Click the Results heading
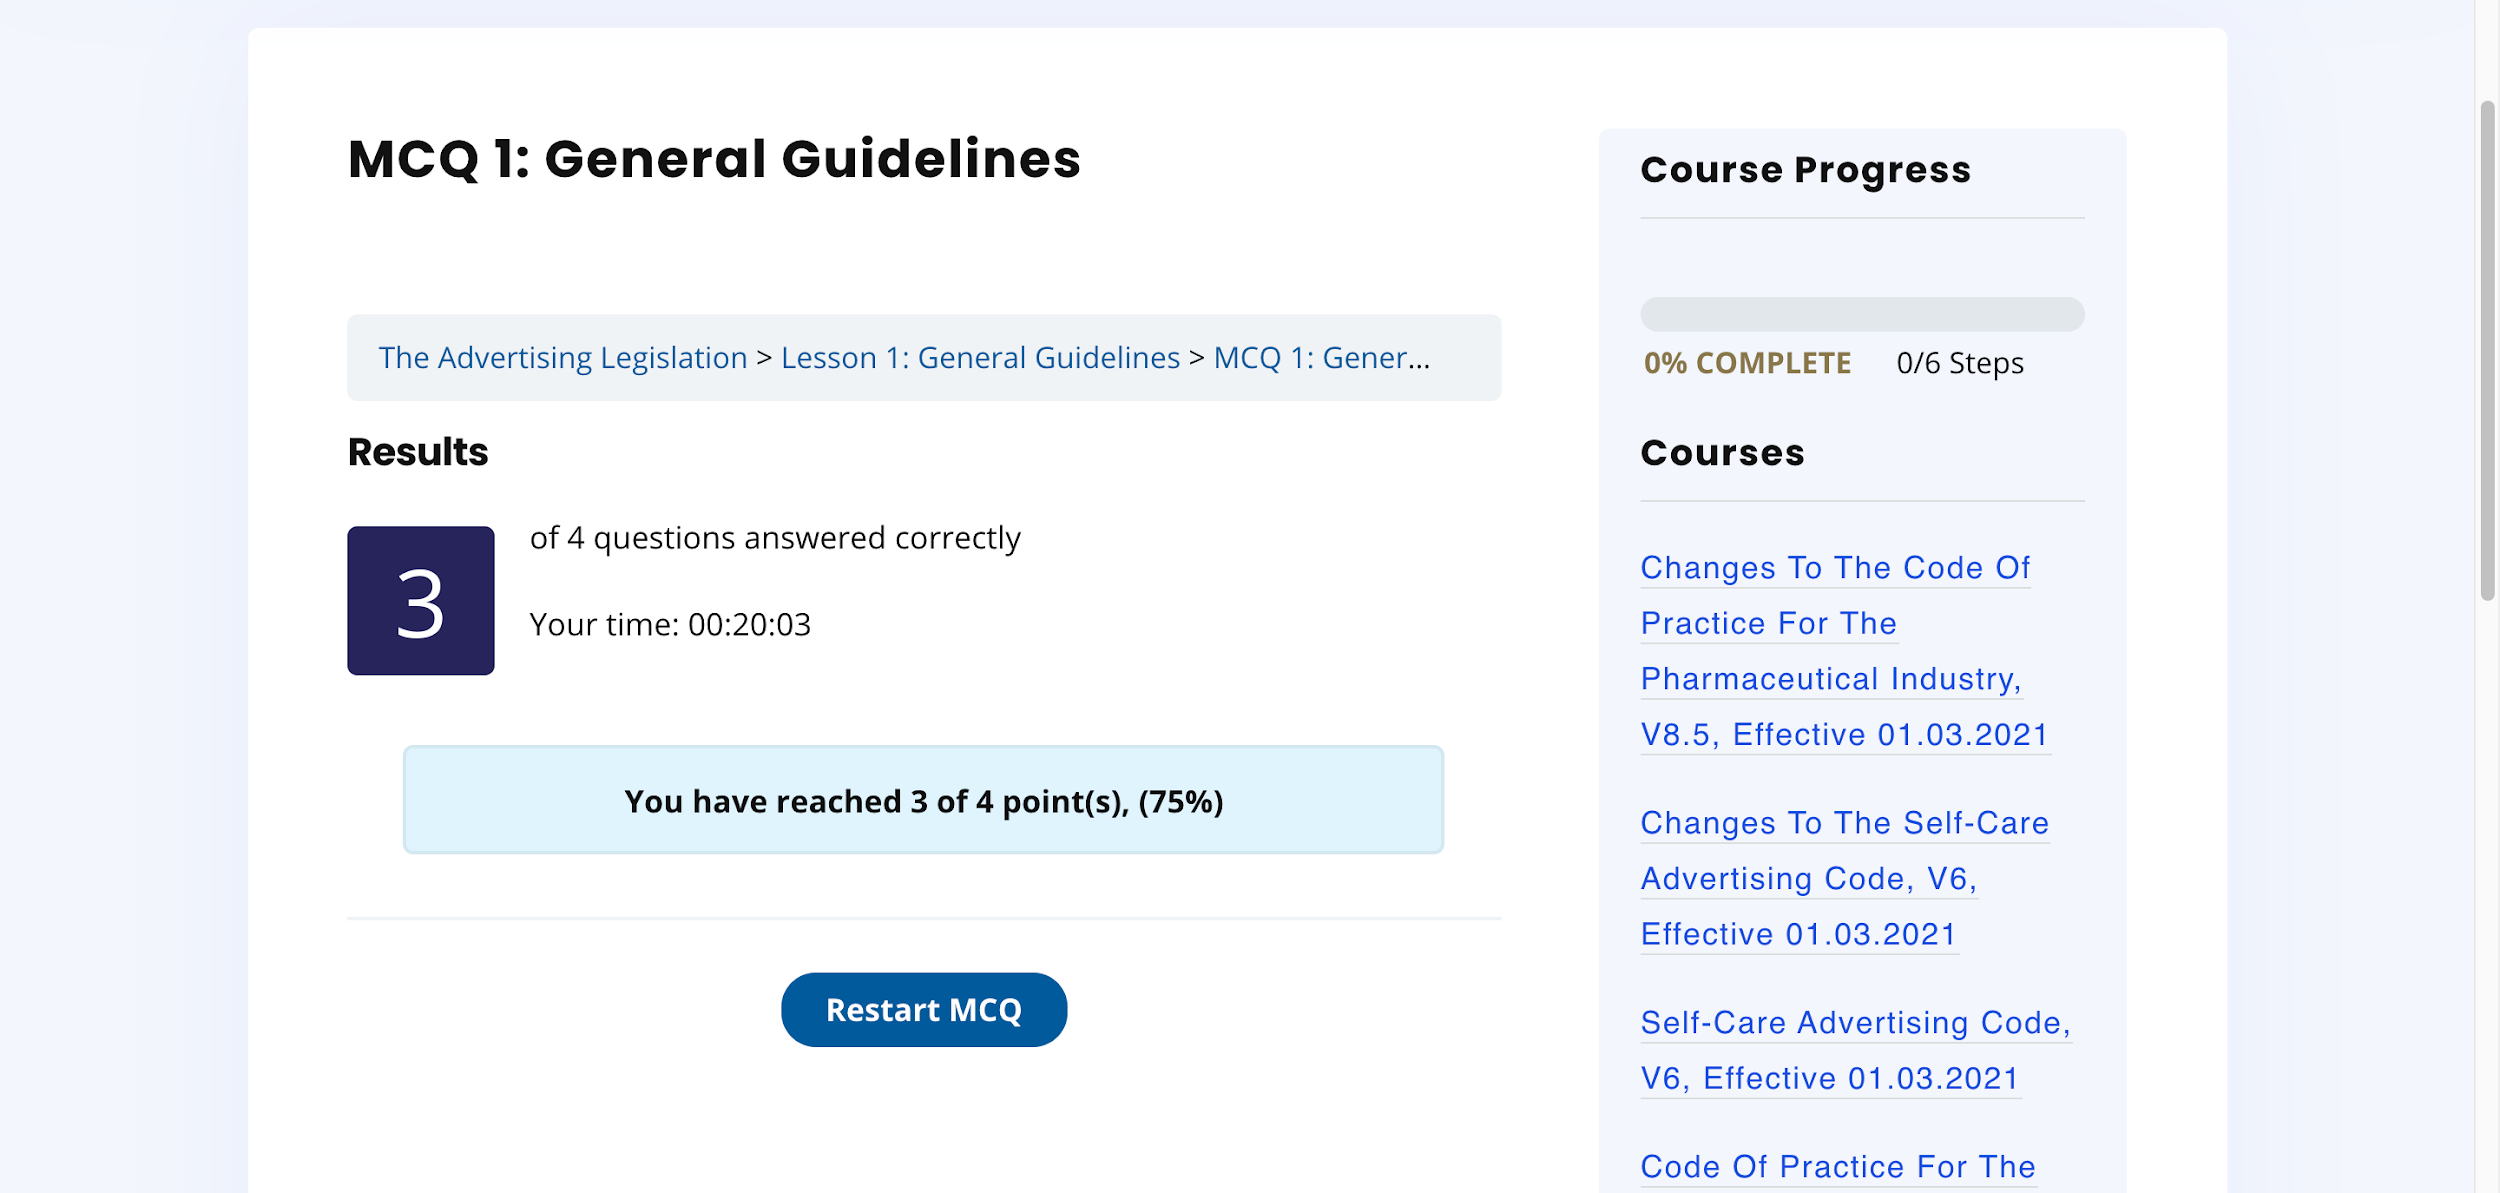2500x1193 pixels. (418, 452)
